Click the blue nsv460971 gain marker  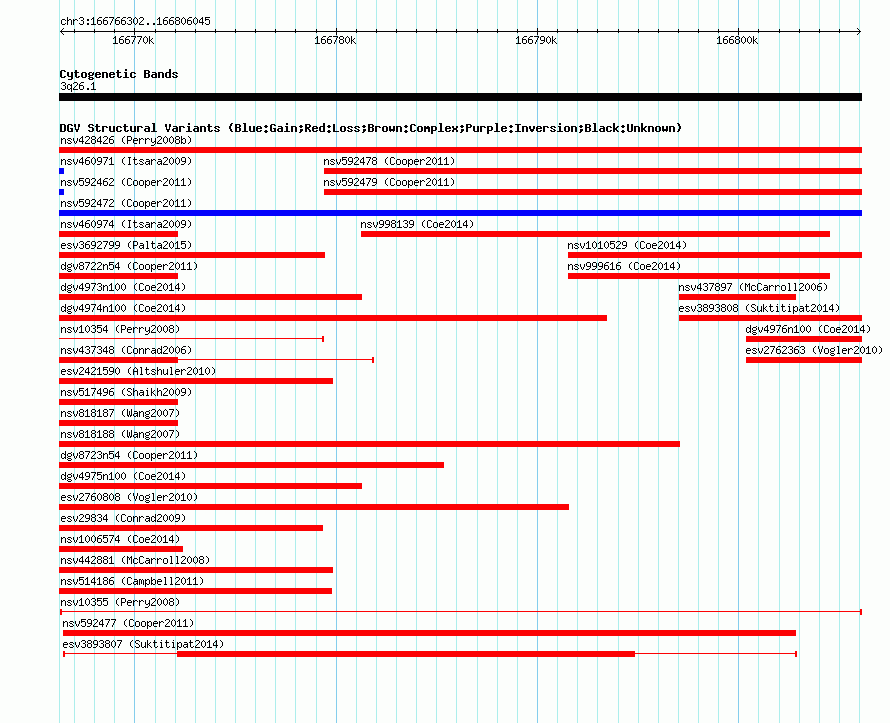coord(61,171)
